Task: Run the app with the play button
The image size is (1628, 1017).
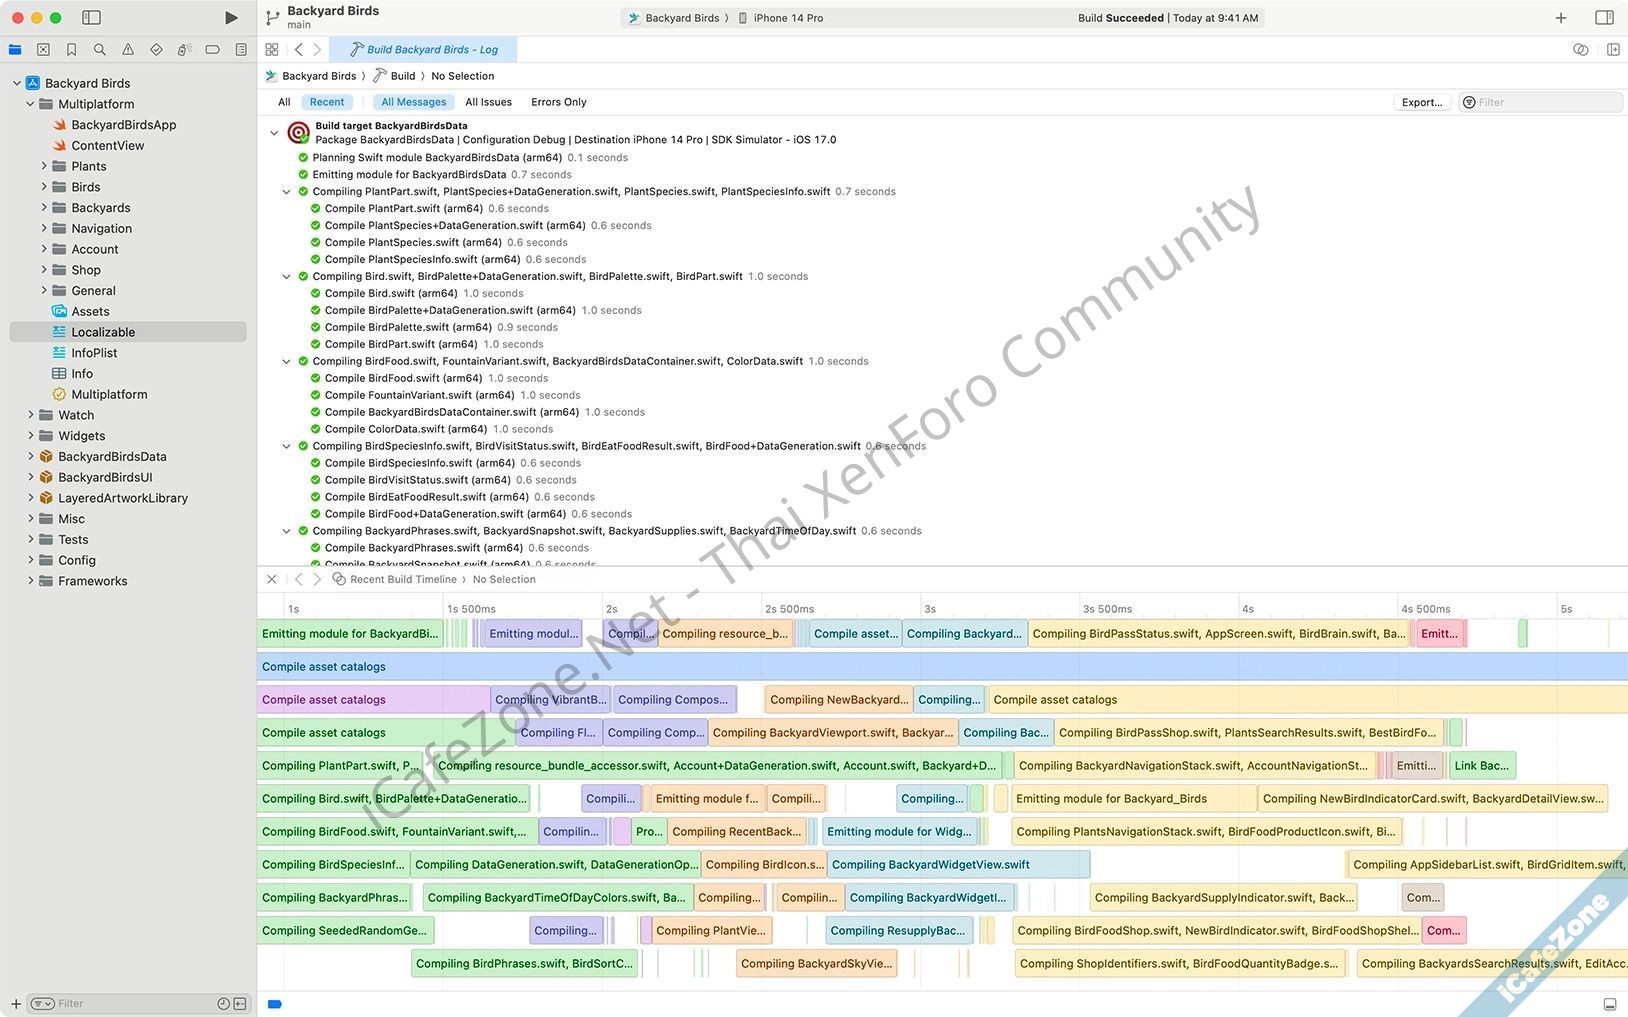Action: [x=231, y=18]
